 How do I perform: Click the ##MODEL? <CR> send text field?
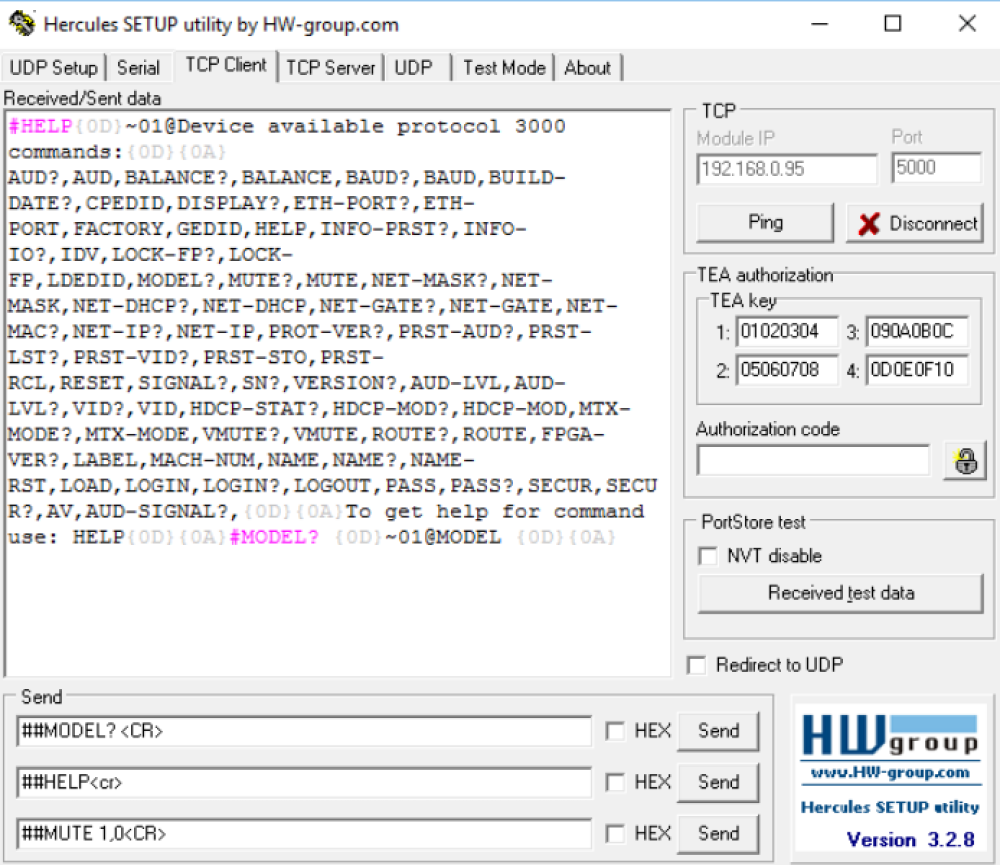pos(304,731)
